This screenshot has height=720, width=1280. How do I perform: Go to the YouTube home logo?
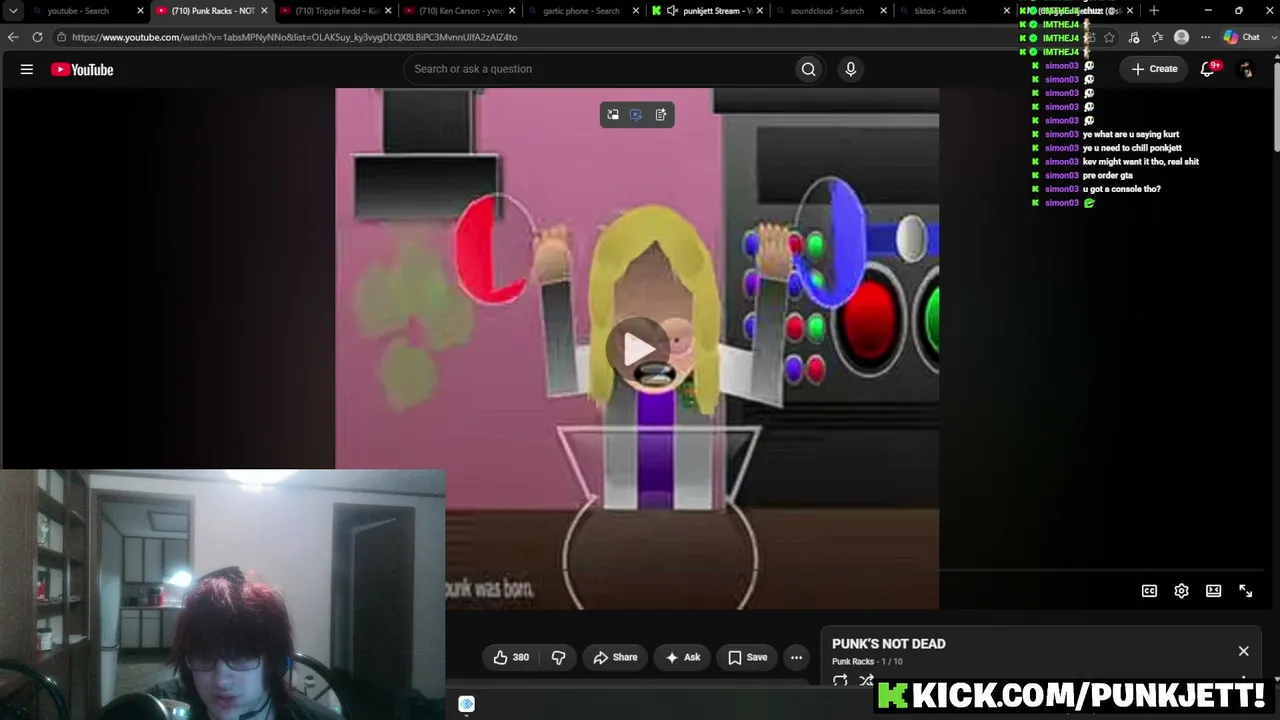pyautogui.click(x=82, y=70)
